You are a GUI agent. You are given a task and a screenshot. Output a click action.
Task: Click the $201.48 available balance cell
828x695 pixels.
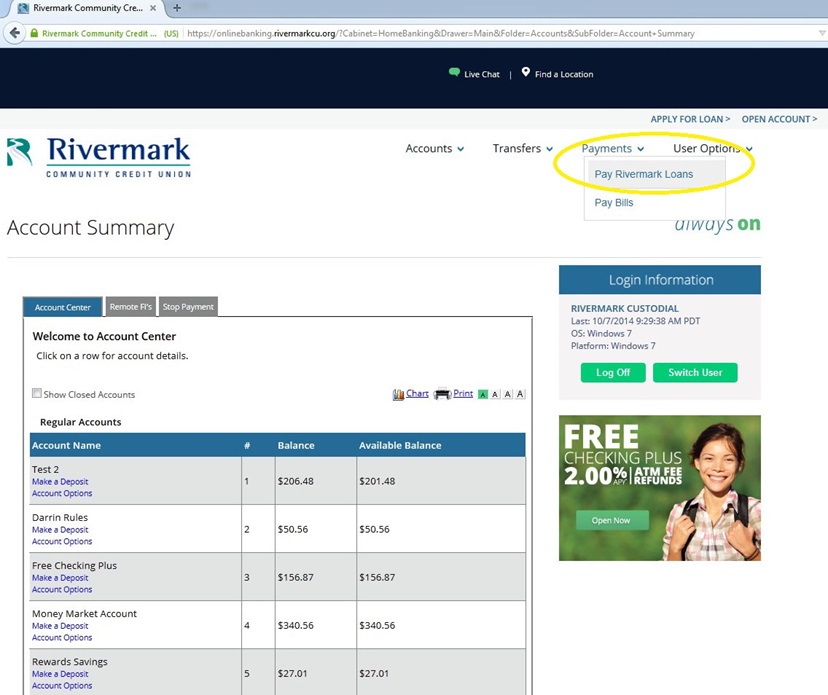pos(441,481)
